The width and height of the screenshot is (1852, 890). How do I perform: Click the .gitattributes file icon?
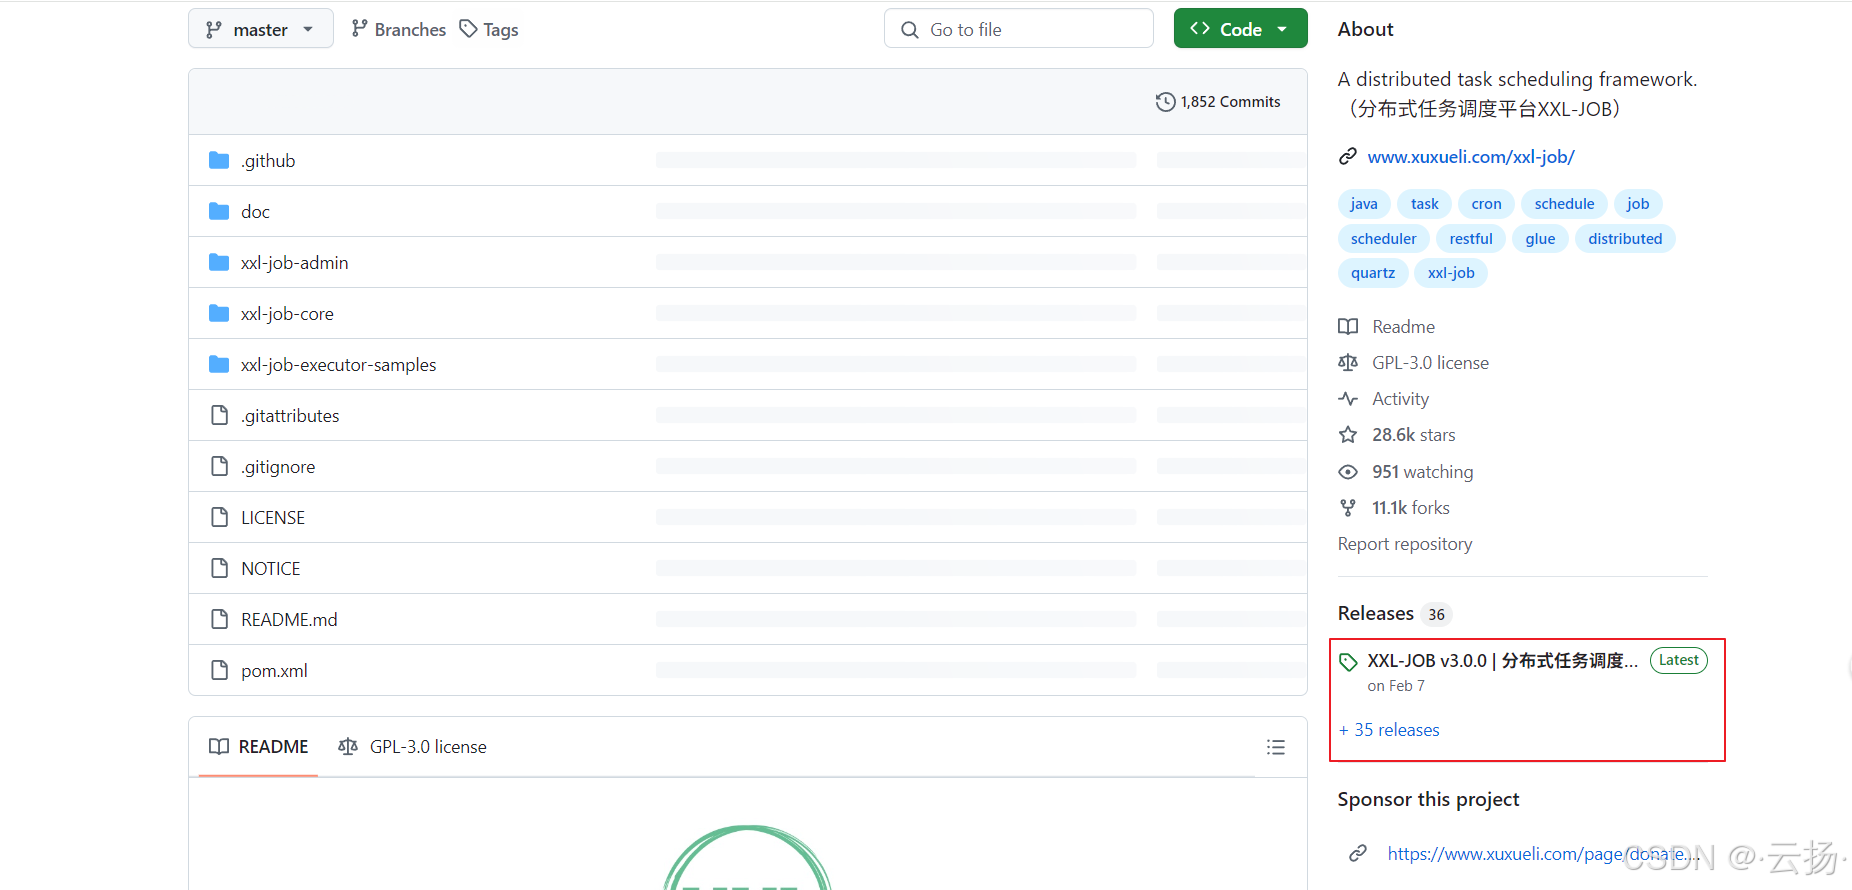pos(219,415)
